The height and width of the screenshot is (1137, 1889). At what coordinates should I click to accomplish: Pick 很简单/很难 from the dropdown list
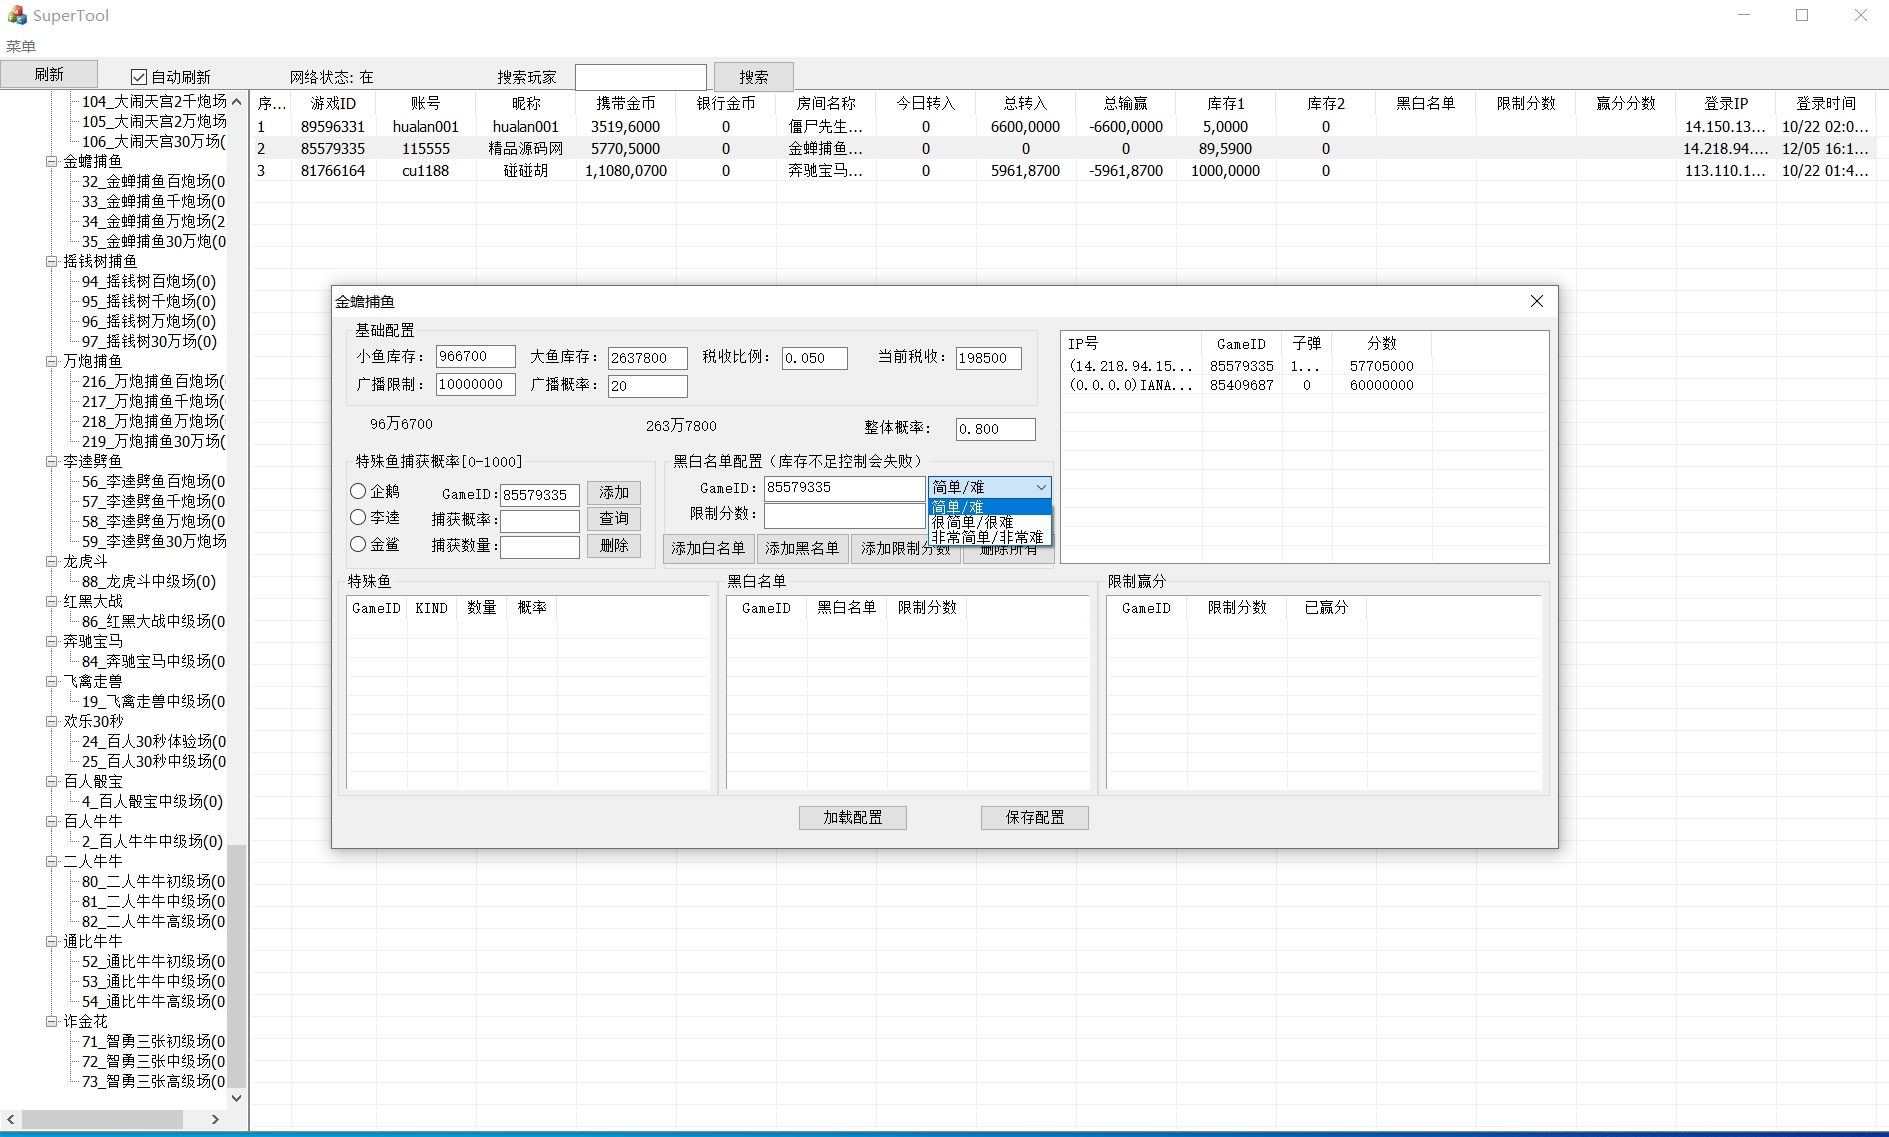[x=972, y=522]
